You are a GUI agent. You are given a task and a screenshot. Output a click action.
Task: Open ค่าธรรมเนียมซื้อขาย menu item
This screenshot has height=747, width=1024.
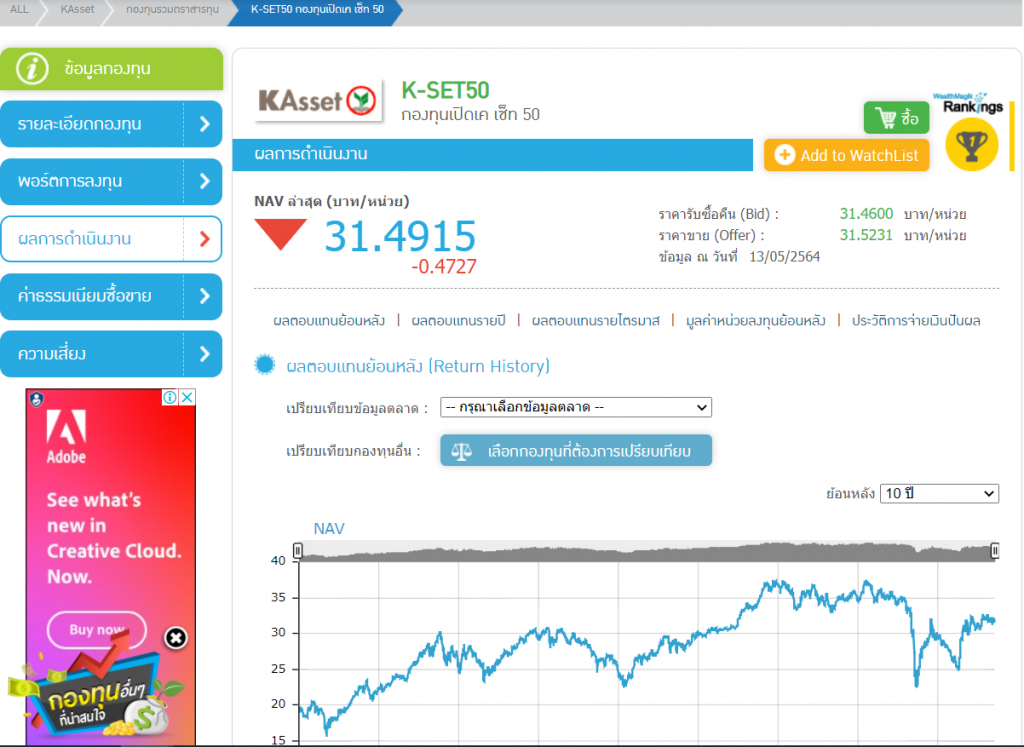click(111, 296)
